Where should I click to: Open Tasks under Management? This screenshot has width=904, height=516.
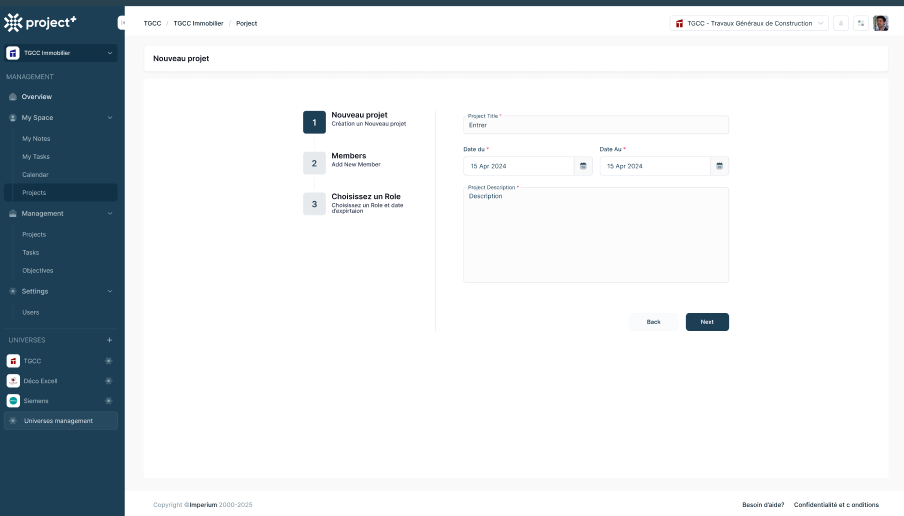pos(31,253)
